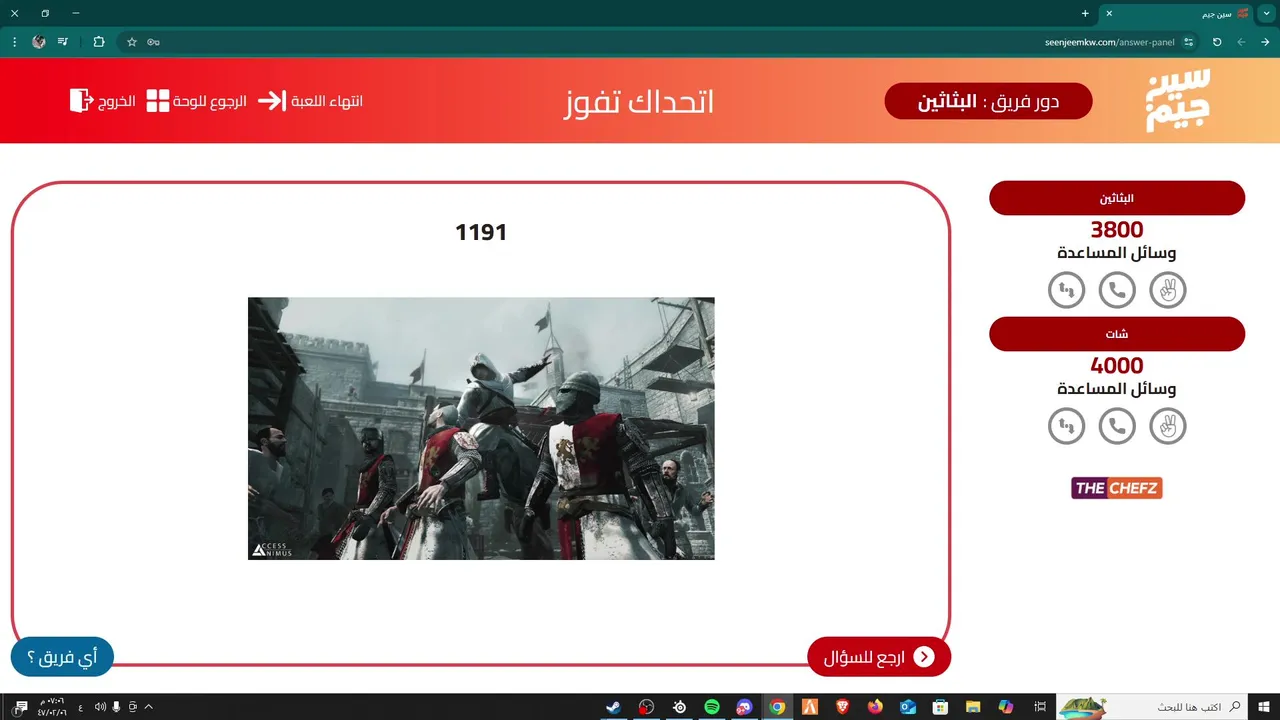Click the password key icon in address bar
1280x720 pixels.
[x=153, y=42]
